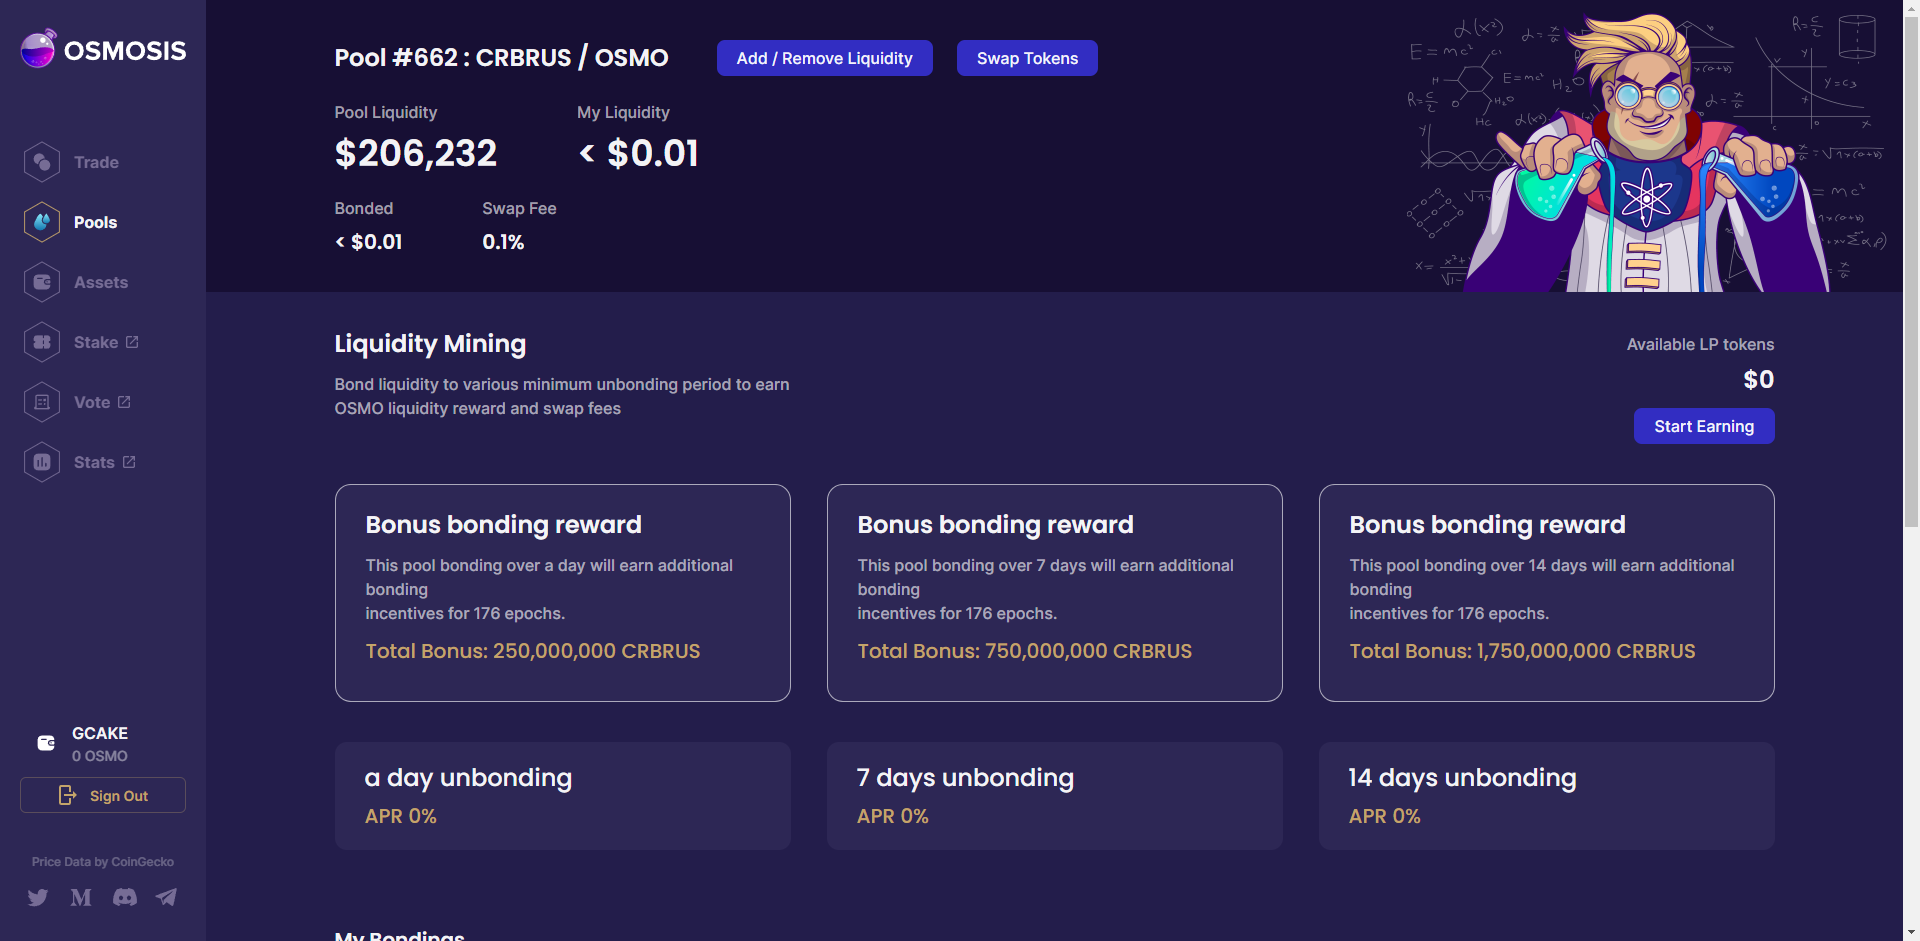Open the Discord social icon

click(125, 897)
